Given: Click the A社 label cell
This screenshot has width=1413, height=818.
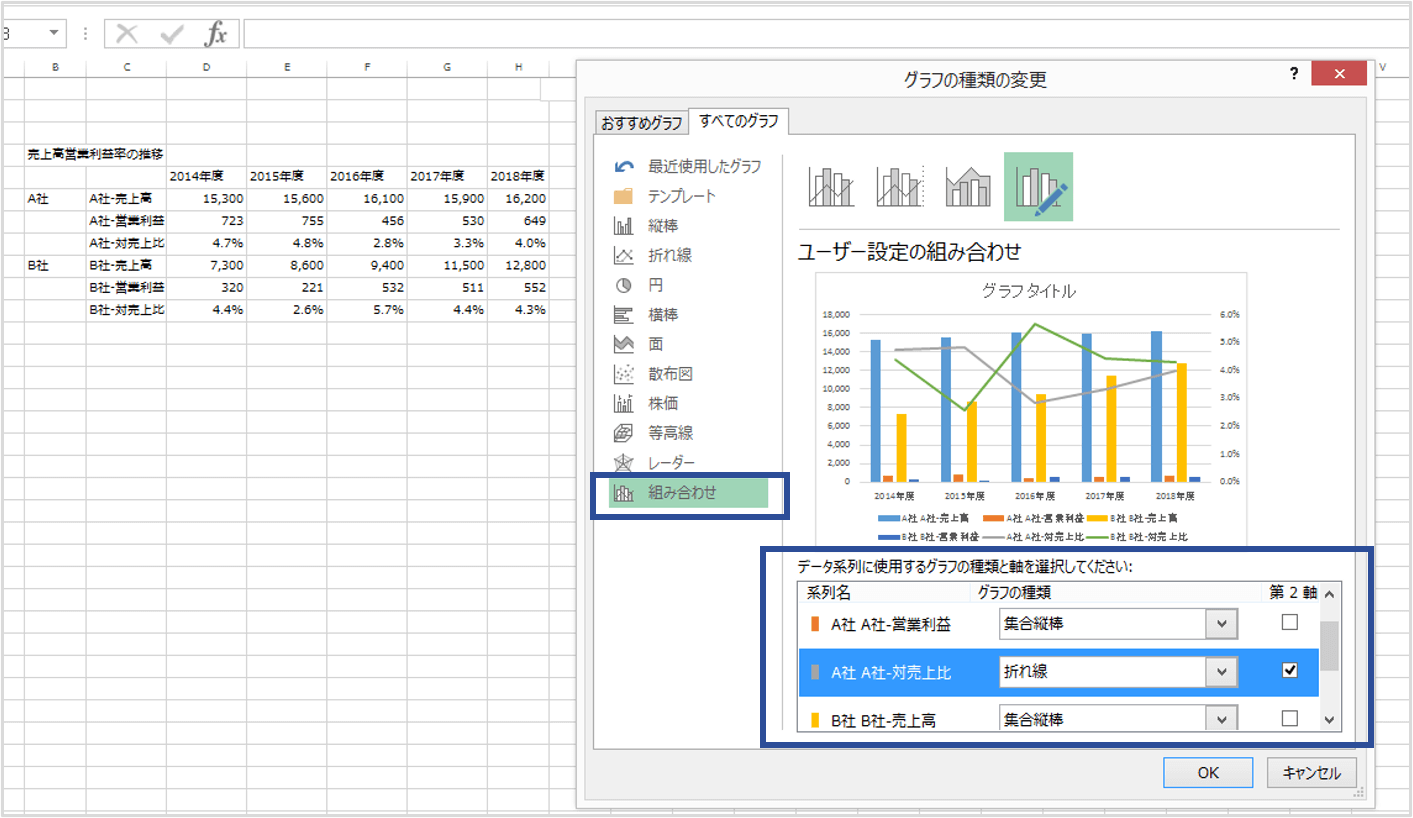Looking at the screenshot, I should click(55, 199).
